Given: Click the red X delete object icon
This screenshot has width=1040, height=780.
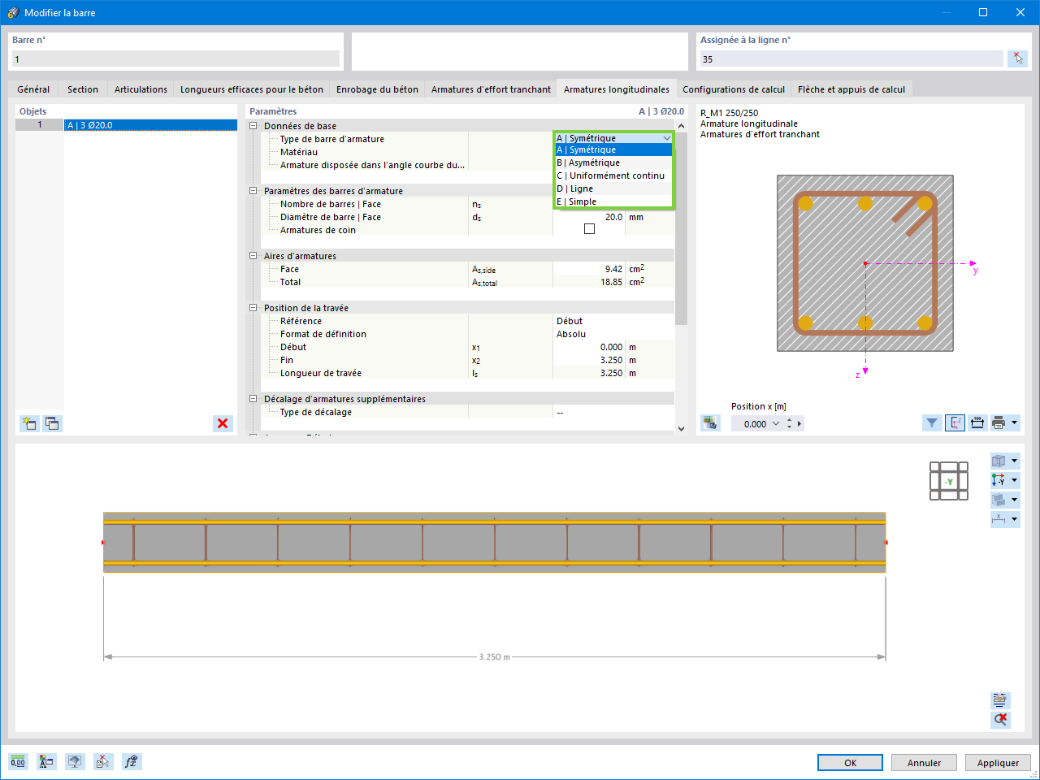Looking at the screenshot, I should pos(223,423).
